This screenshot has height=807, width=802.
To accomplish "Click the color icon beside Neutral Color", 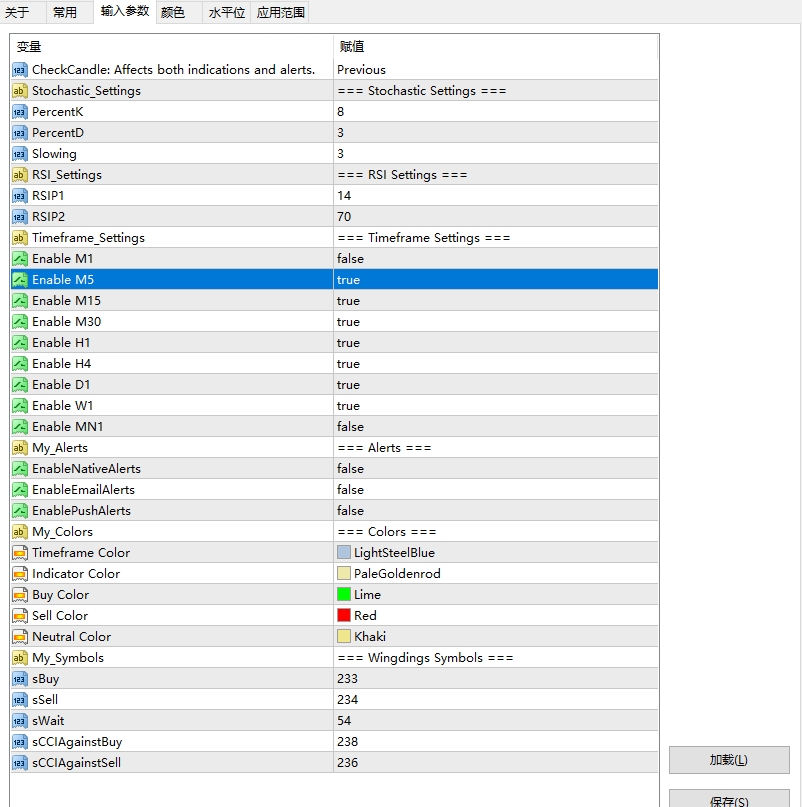I will (x=20, y=637).
